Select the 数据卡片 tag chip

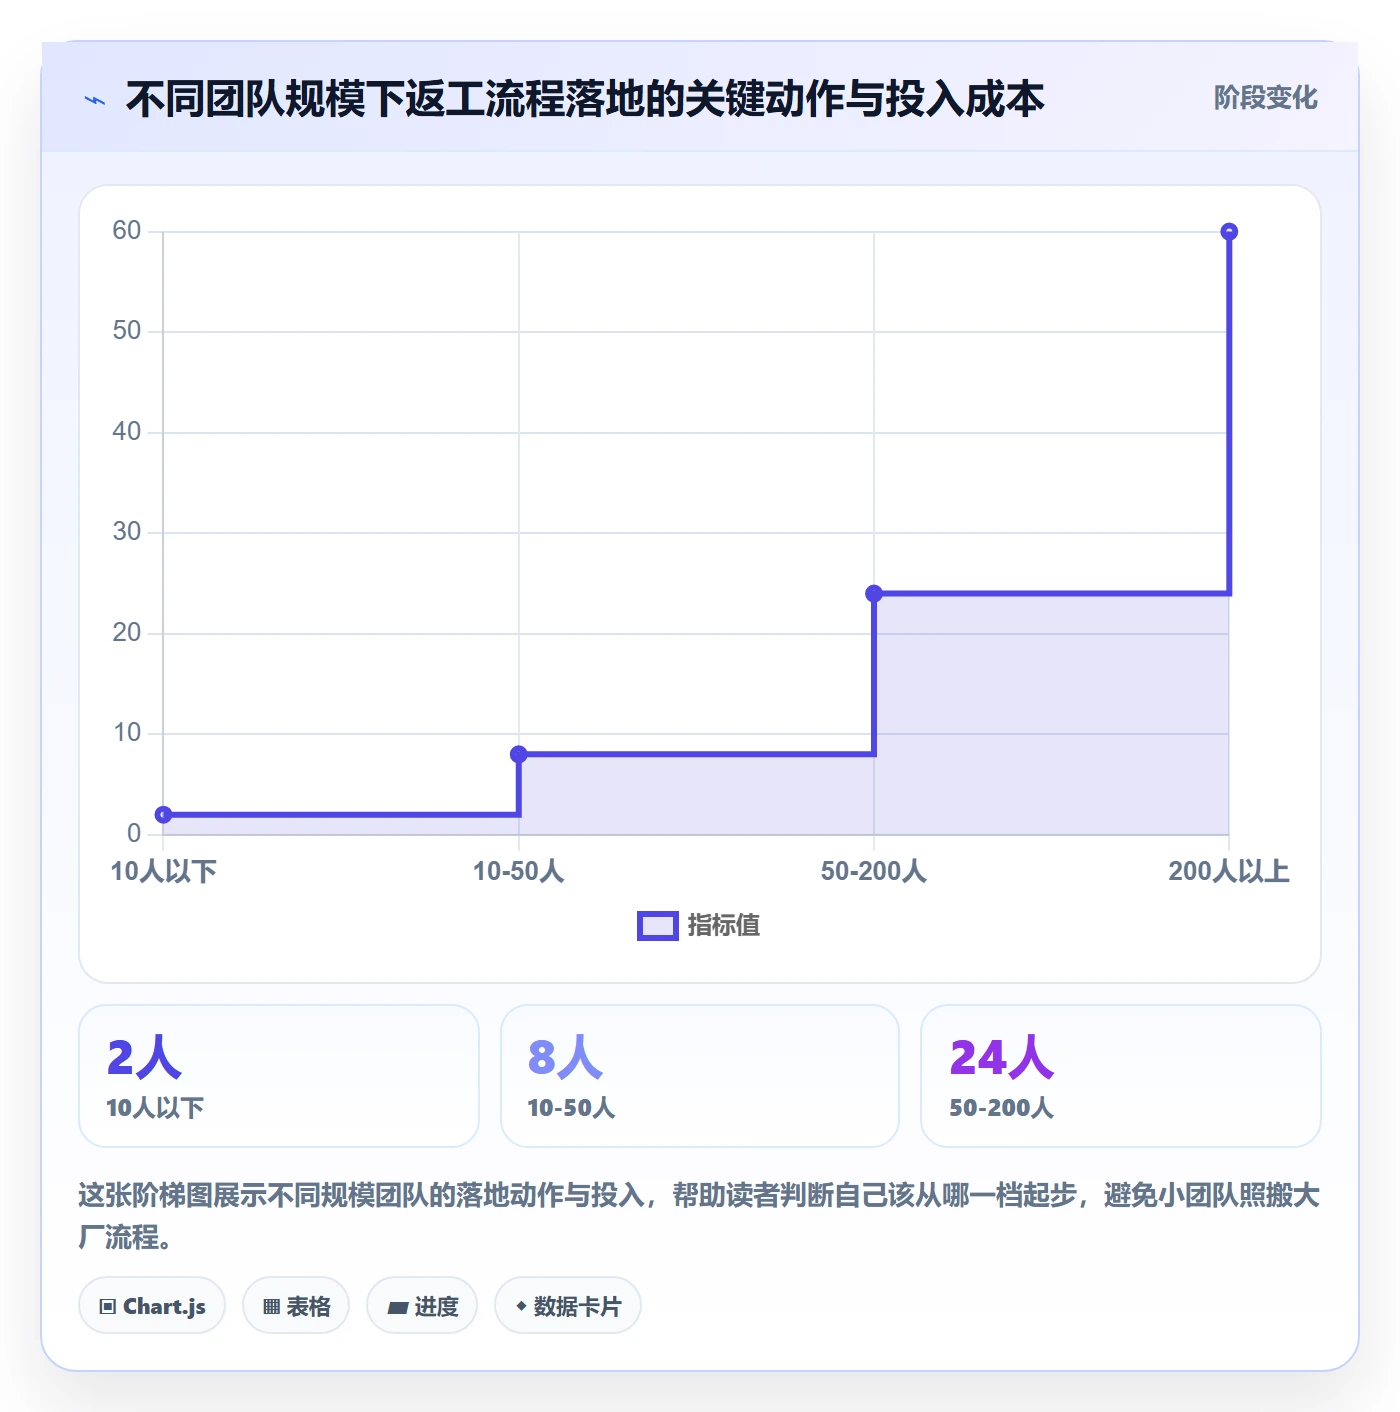tap(568, 1306)
